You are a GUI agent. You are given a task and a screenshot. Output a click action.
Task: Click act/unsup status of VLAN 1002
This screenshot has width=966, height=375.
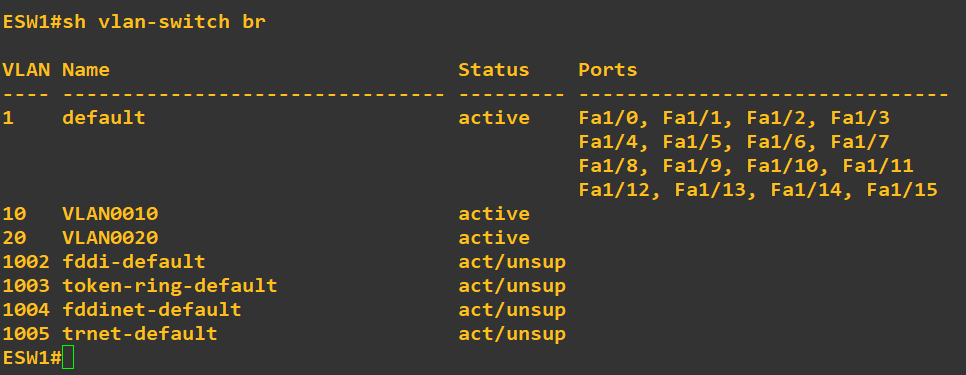tap(512, 262)
